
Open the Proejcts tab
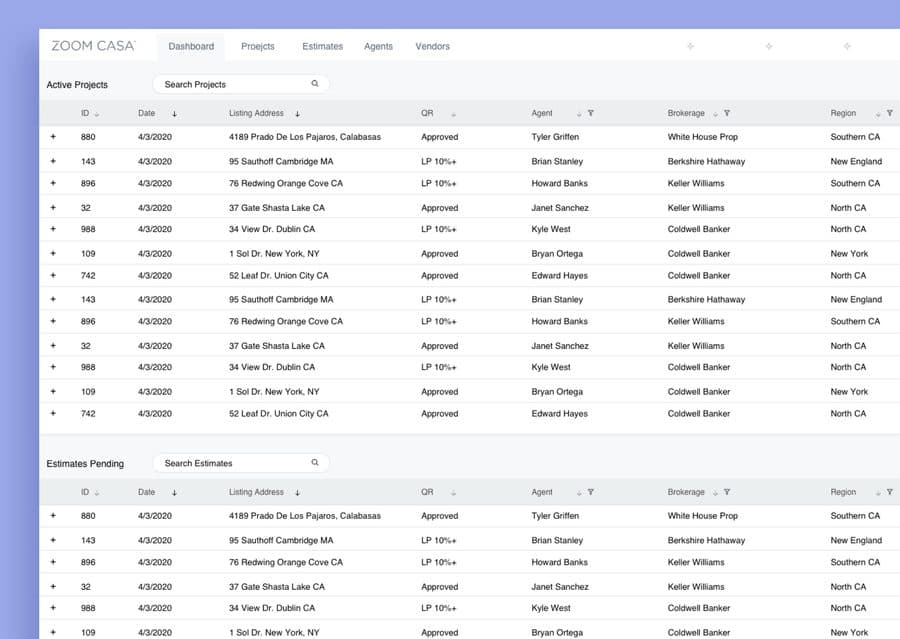258,47
